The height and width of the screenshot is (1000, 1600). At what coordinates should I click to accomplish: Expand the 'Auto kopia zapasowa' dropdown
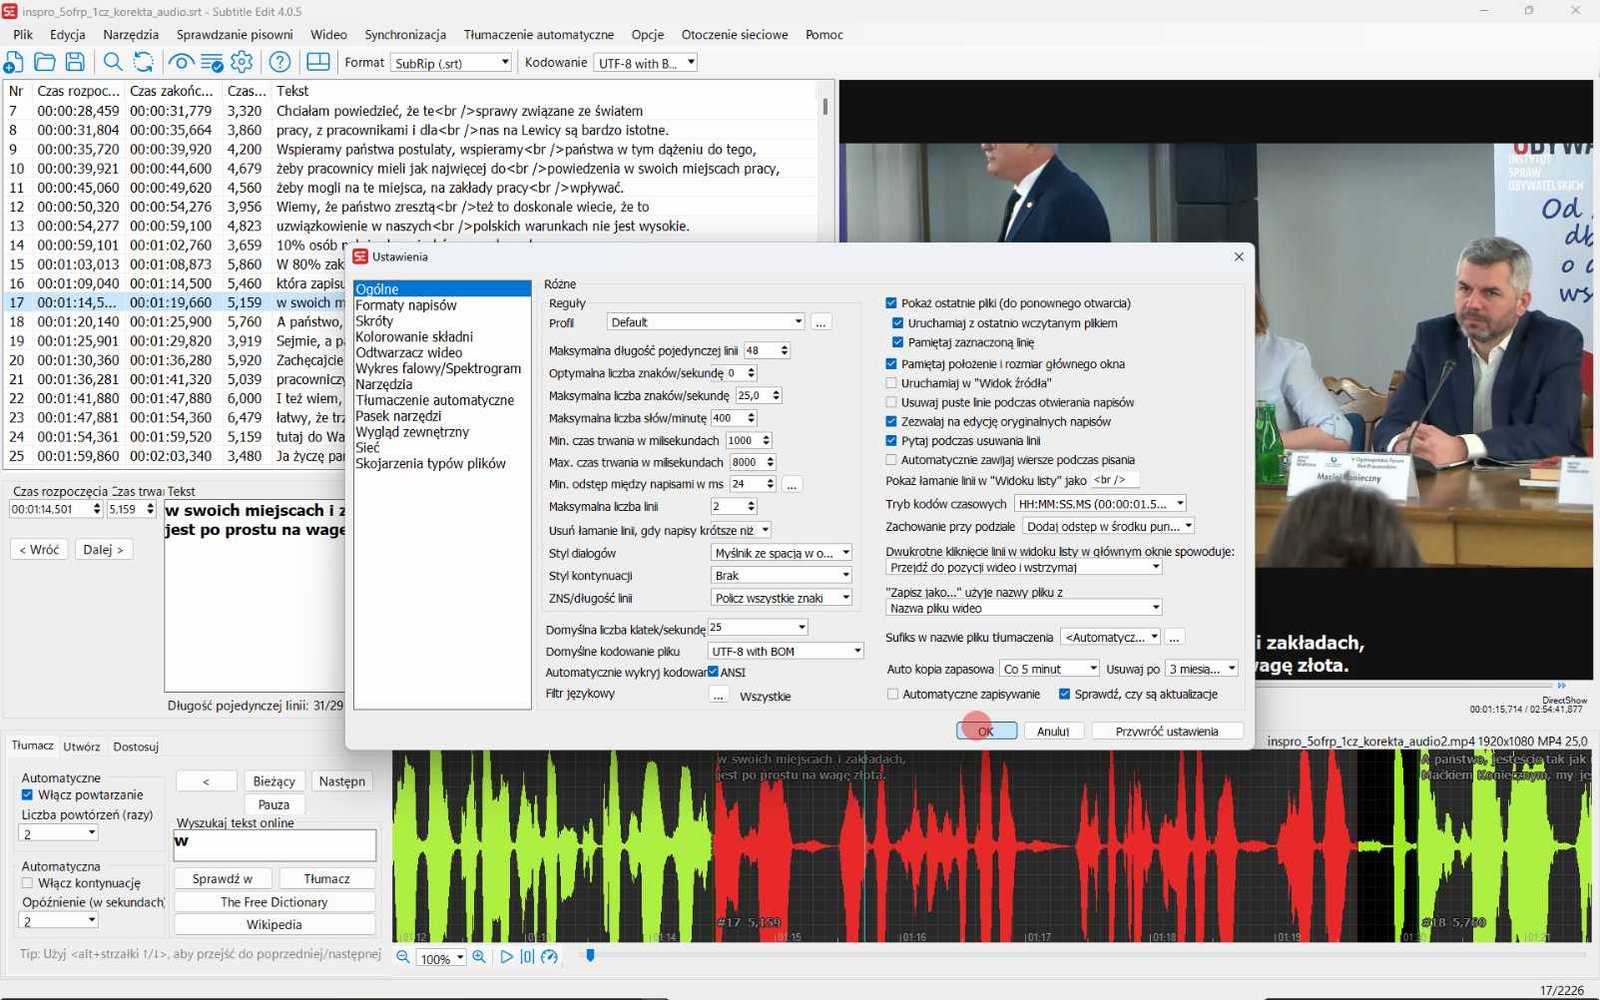coord(1050,669)
